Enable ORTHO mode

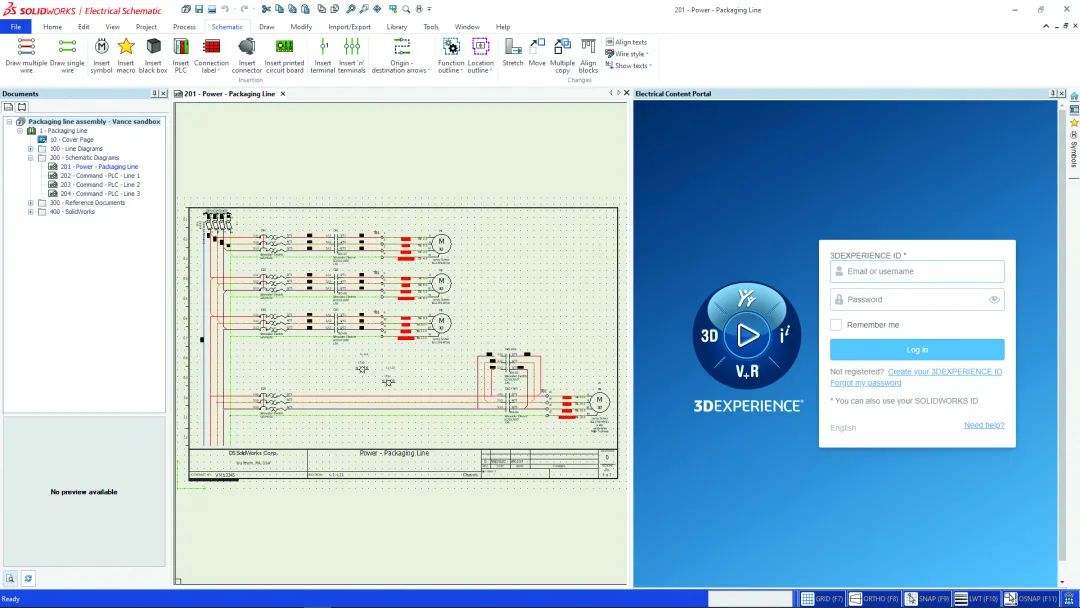pyautogui.click(x=873, y=598)
